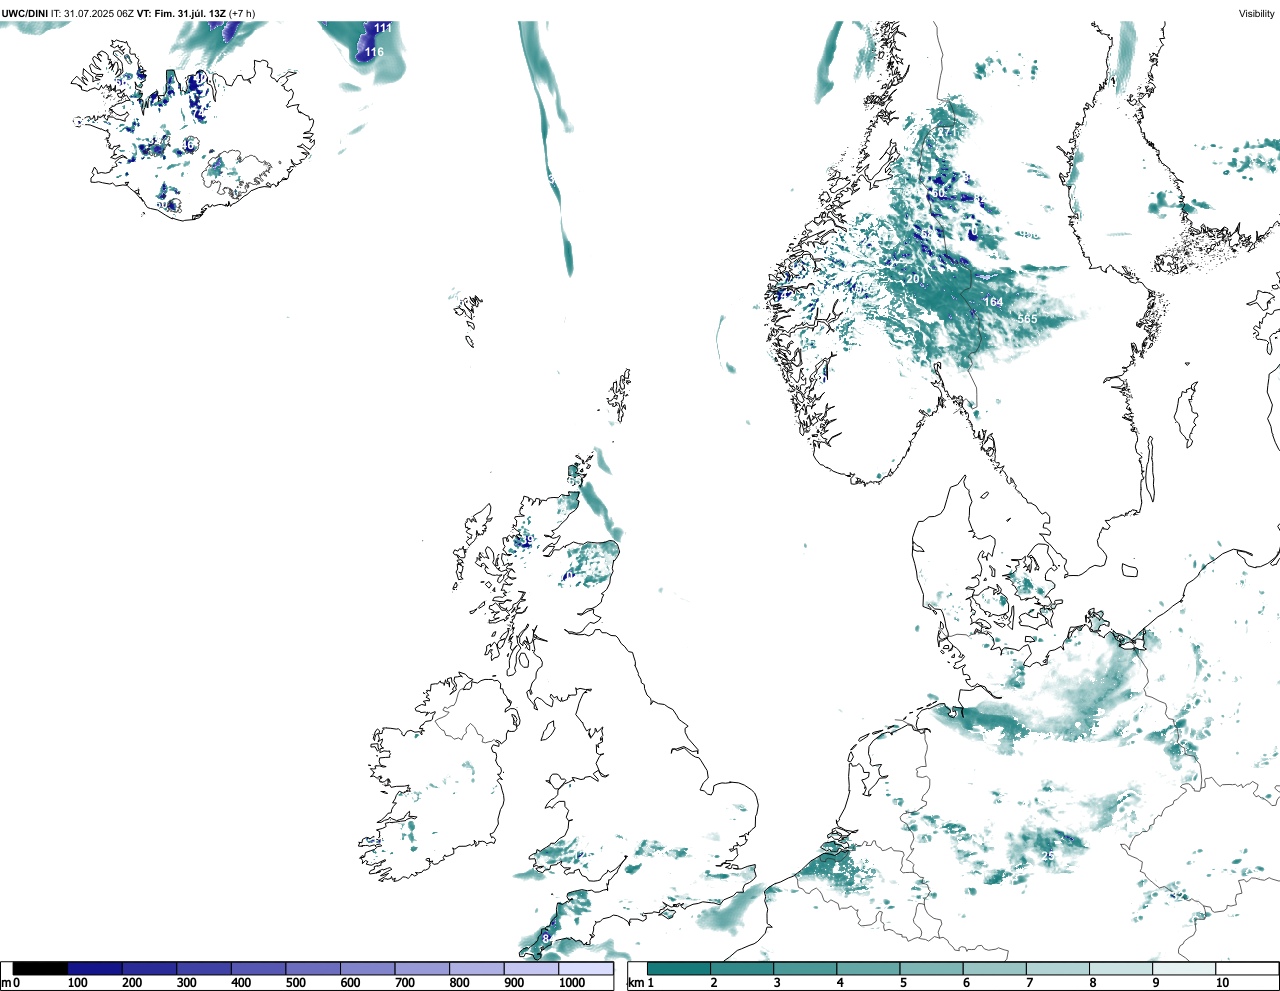The width and height of the screenshot is (1280, 991).
Task: Pick the 400–500 m legend swatch
Action: point(259,969)
